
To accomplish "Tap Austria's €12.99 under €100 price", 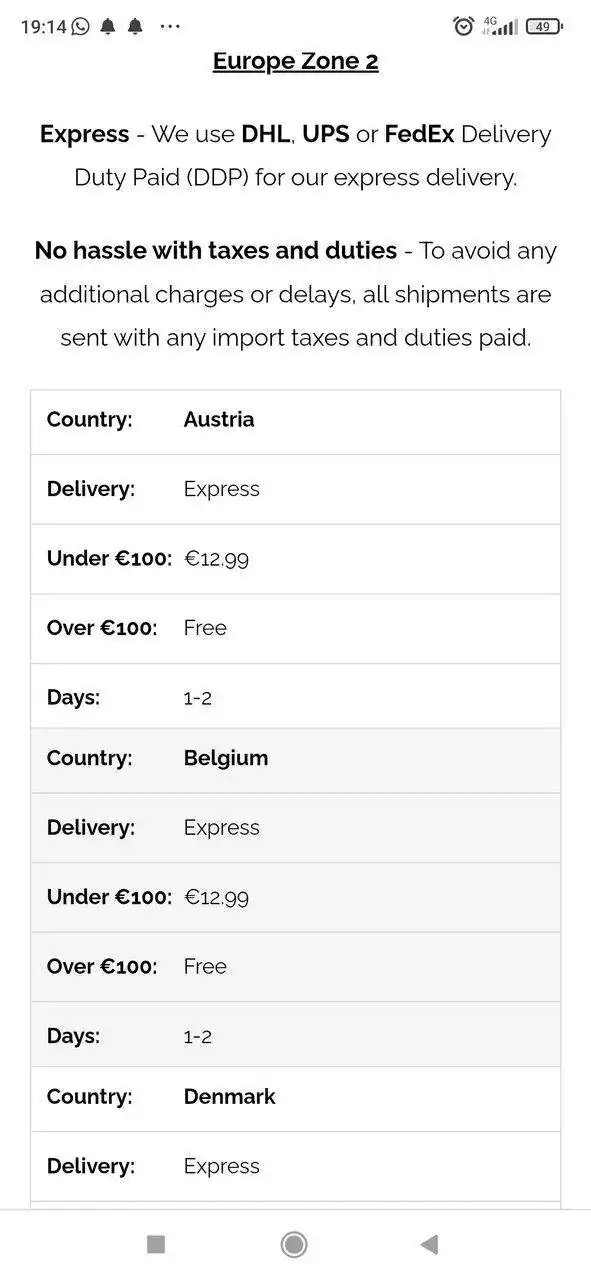I will pyautogui.click(x=216, y=559).
